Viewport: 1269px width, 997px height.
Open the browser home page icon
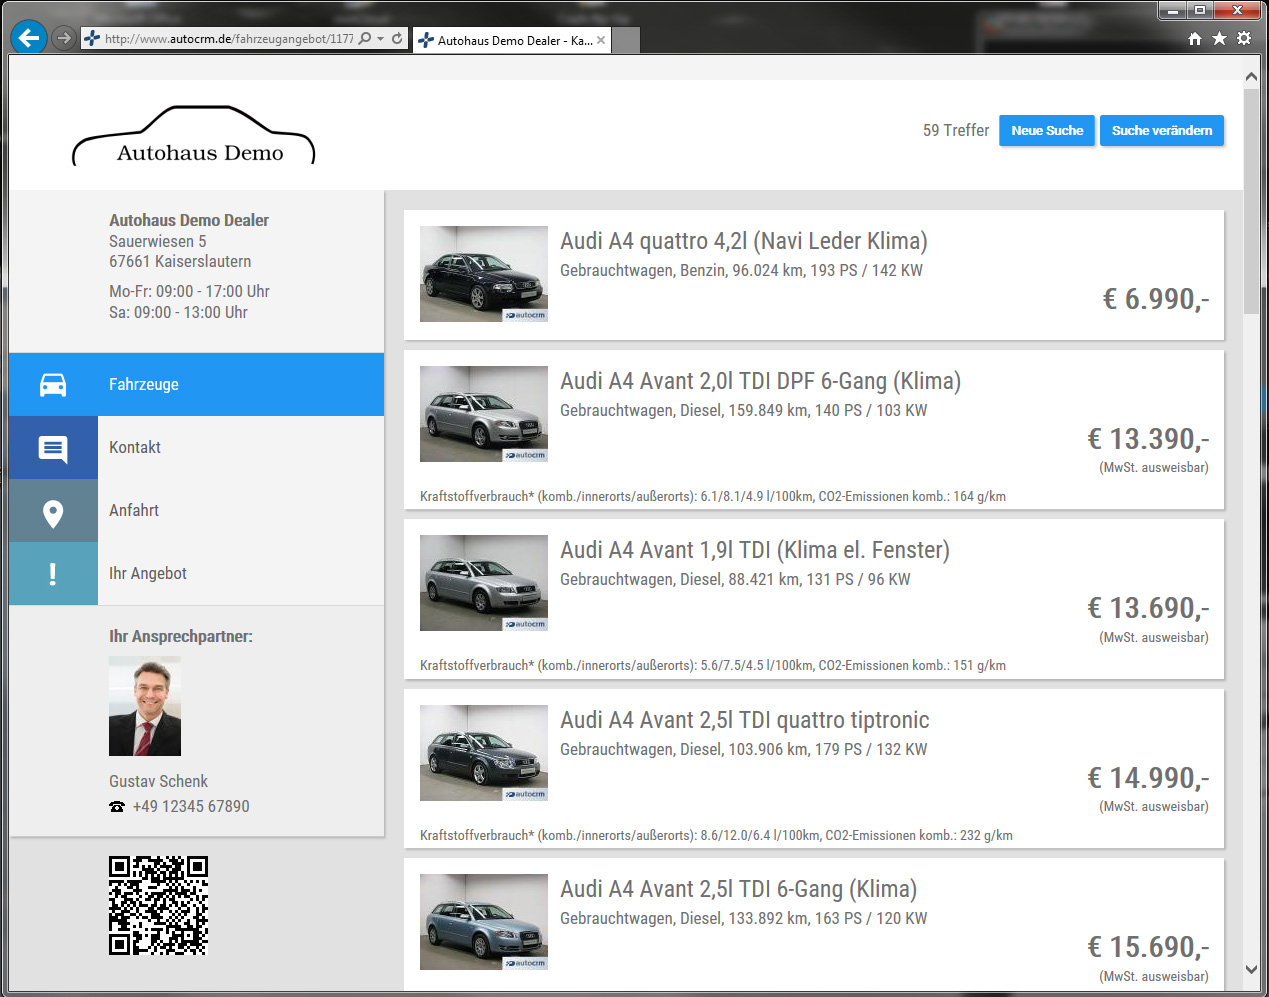coord(1194,38)
